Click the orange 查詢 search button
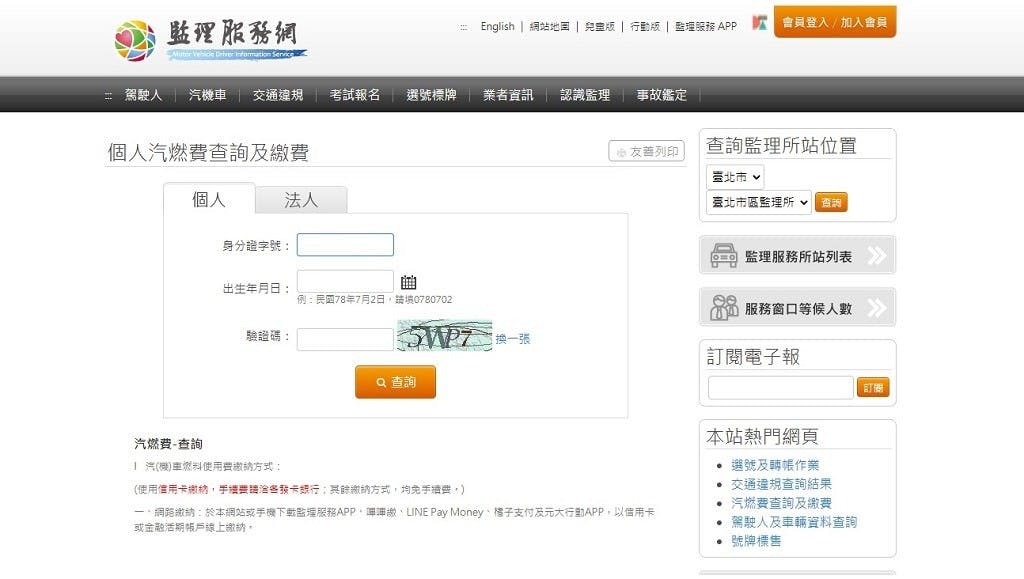1024x579 pixels. 395,382
